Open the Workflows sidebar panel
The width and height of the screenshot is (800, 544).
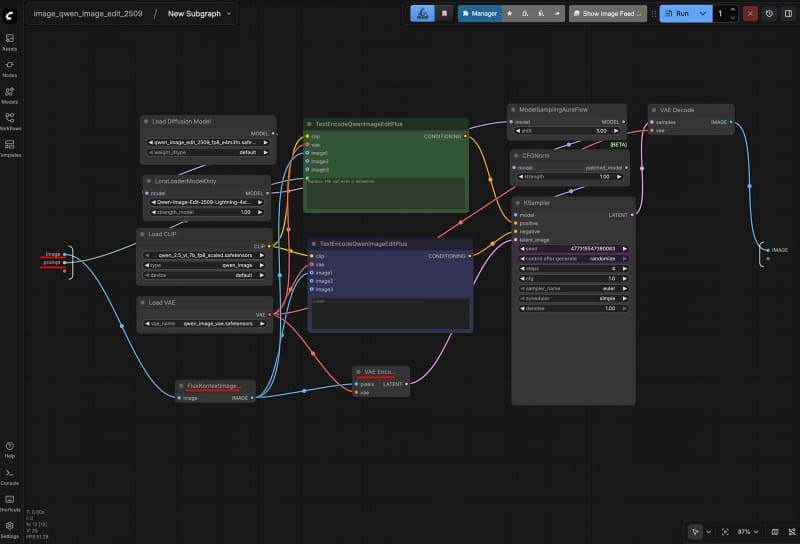[10, 122]
